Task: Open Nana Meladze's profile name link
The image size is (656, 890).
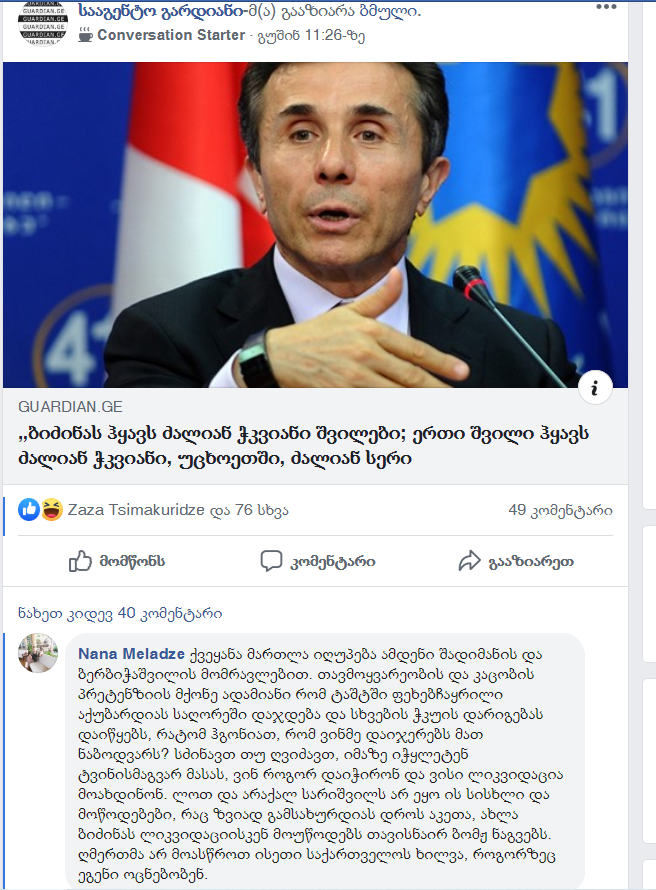Action: (x=131, y=654)
